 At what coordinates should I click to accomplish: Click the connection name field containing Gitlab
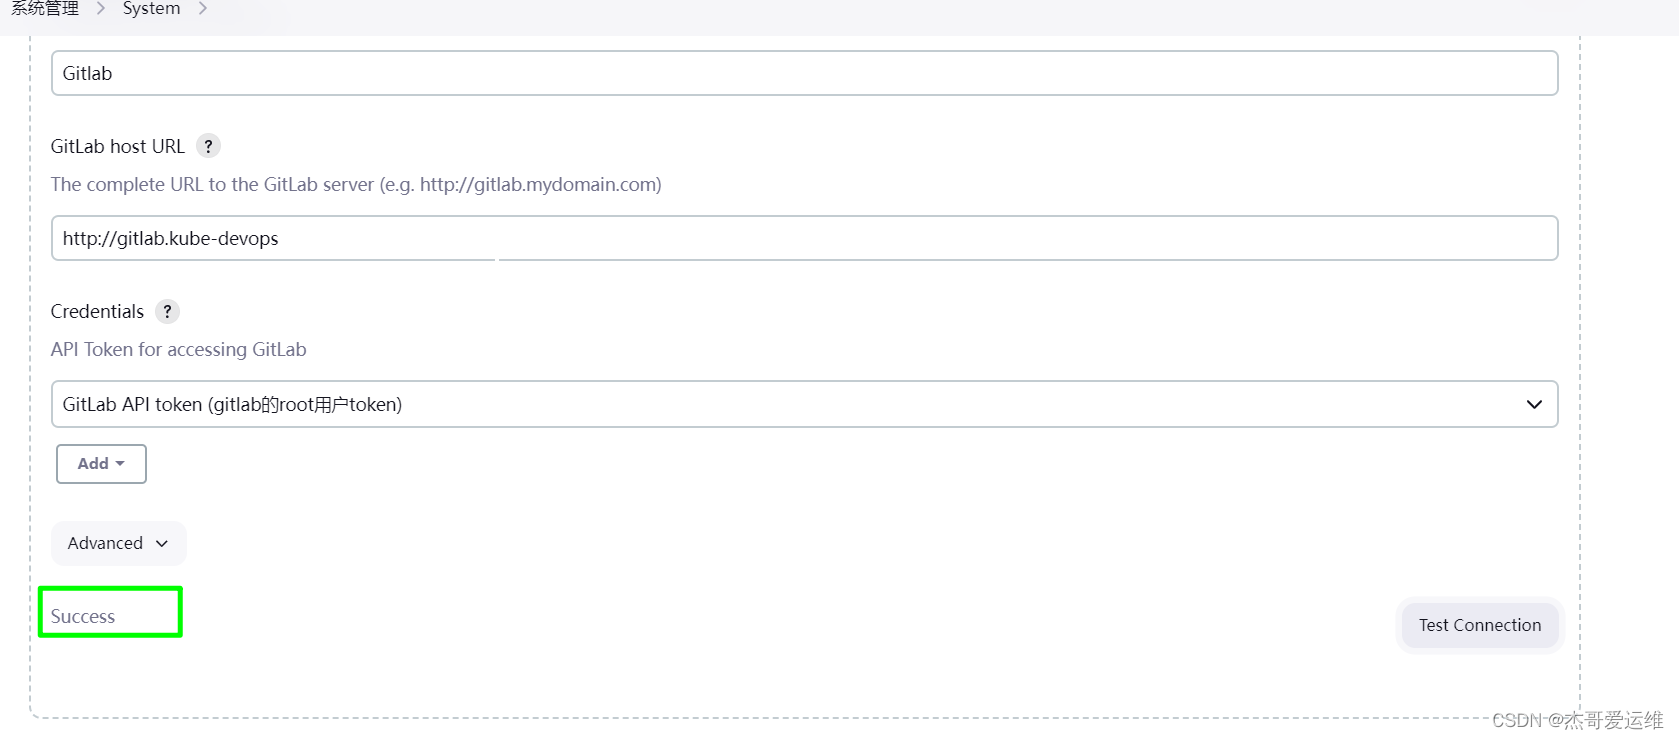(x=804, y=73)
